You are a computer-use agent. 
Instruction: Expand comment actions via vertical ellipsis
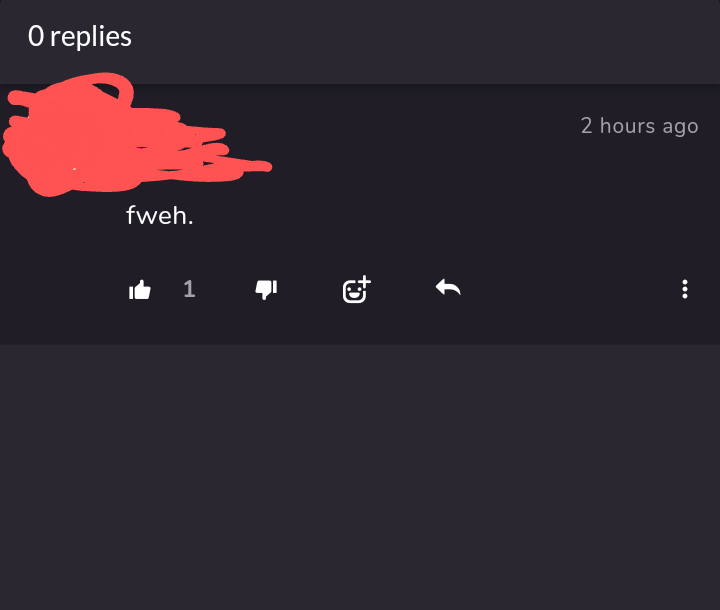coord(685,290)
